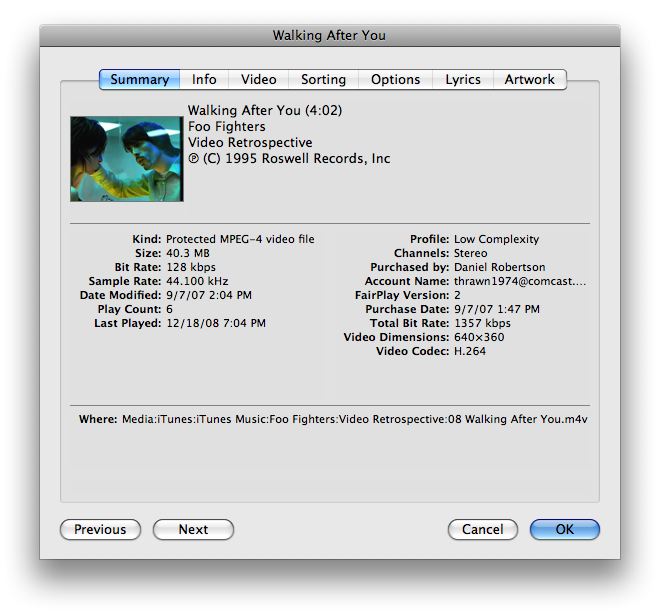Click the Video Codec value 'H.264'
The width and height of the screenshot is (660, 614).
click(x=470, y=351)
